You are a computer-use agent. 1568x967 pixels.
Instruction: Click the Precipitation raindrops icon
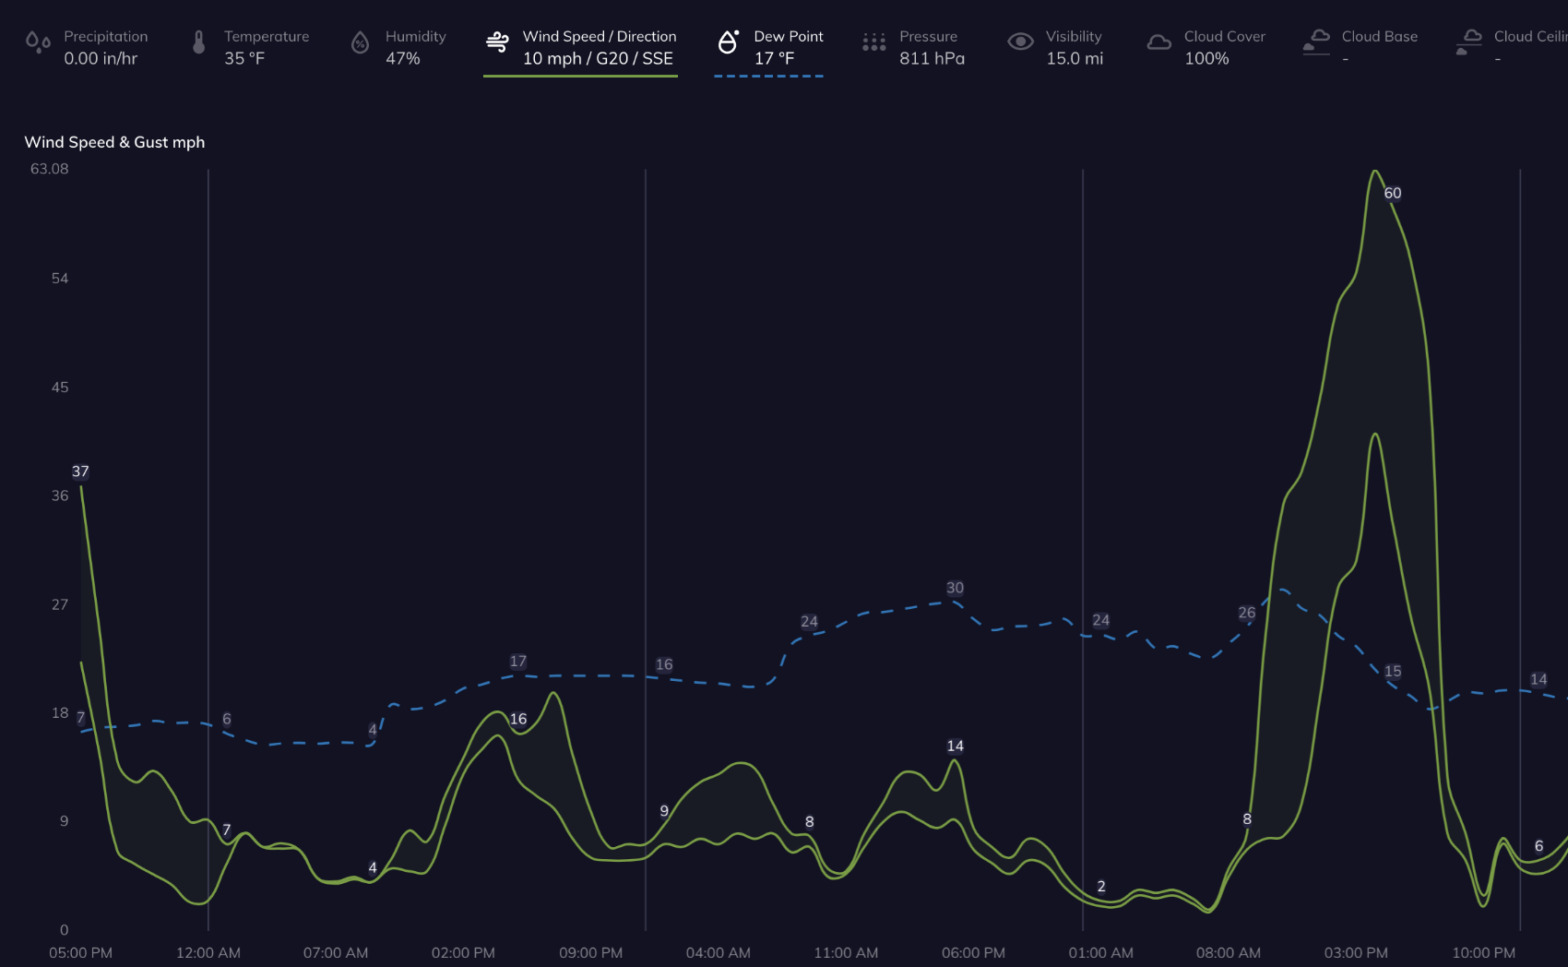click(38, 42)
